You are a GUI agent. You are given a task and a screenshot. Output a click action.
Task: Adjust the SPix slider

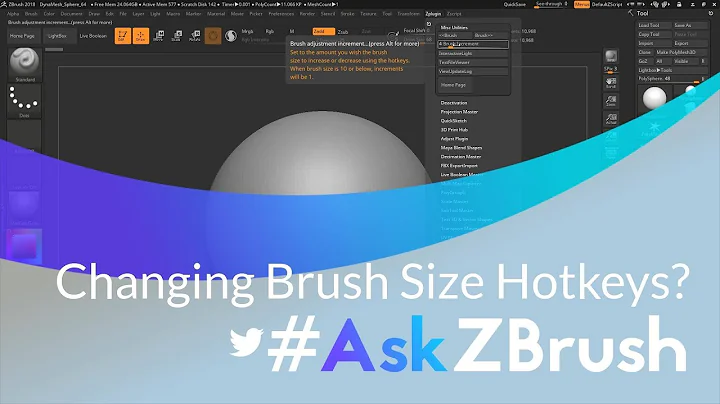pos(611,69)
